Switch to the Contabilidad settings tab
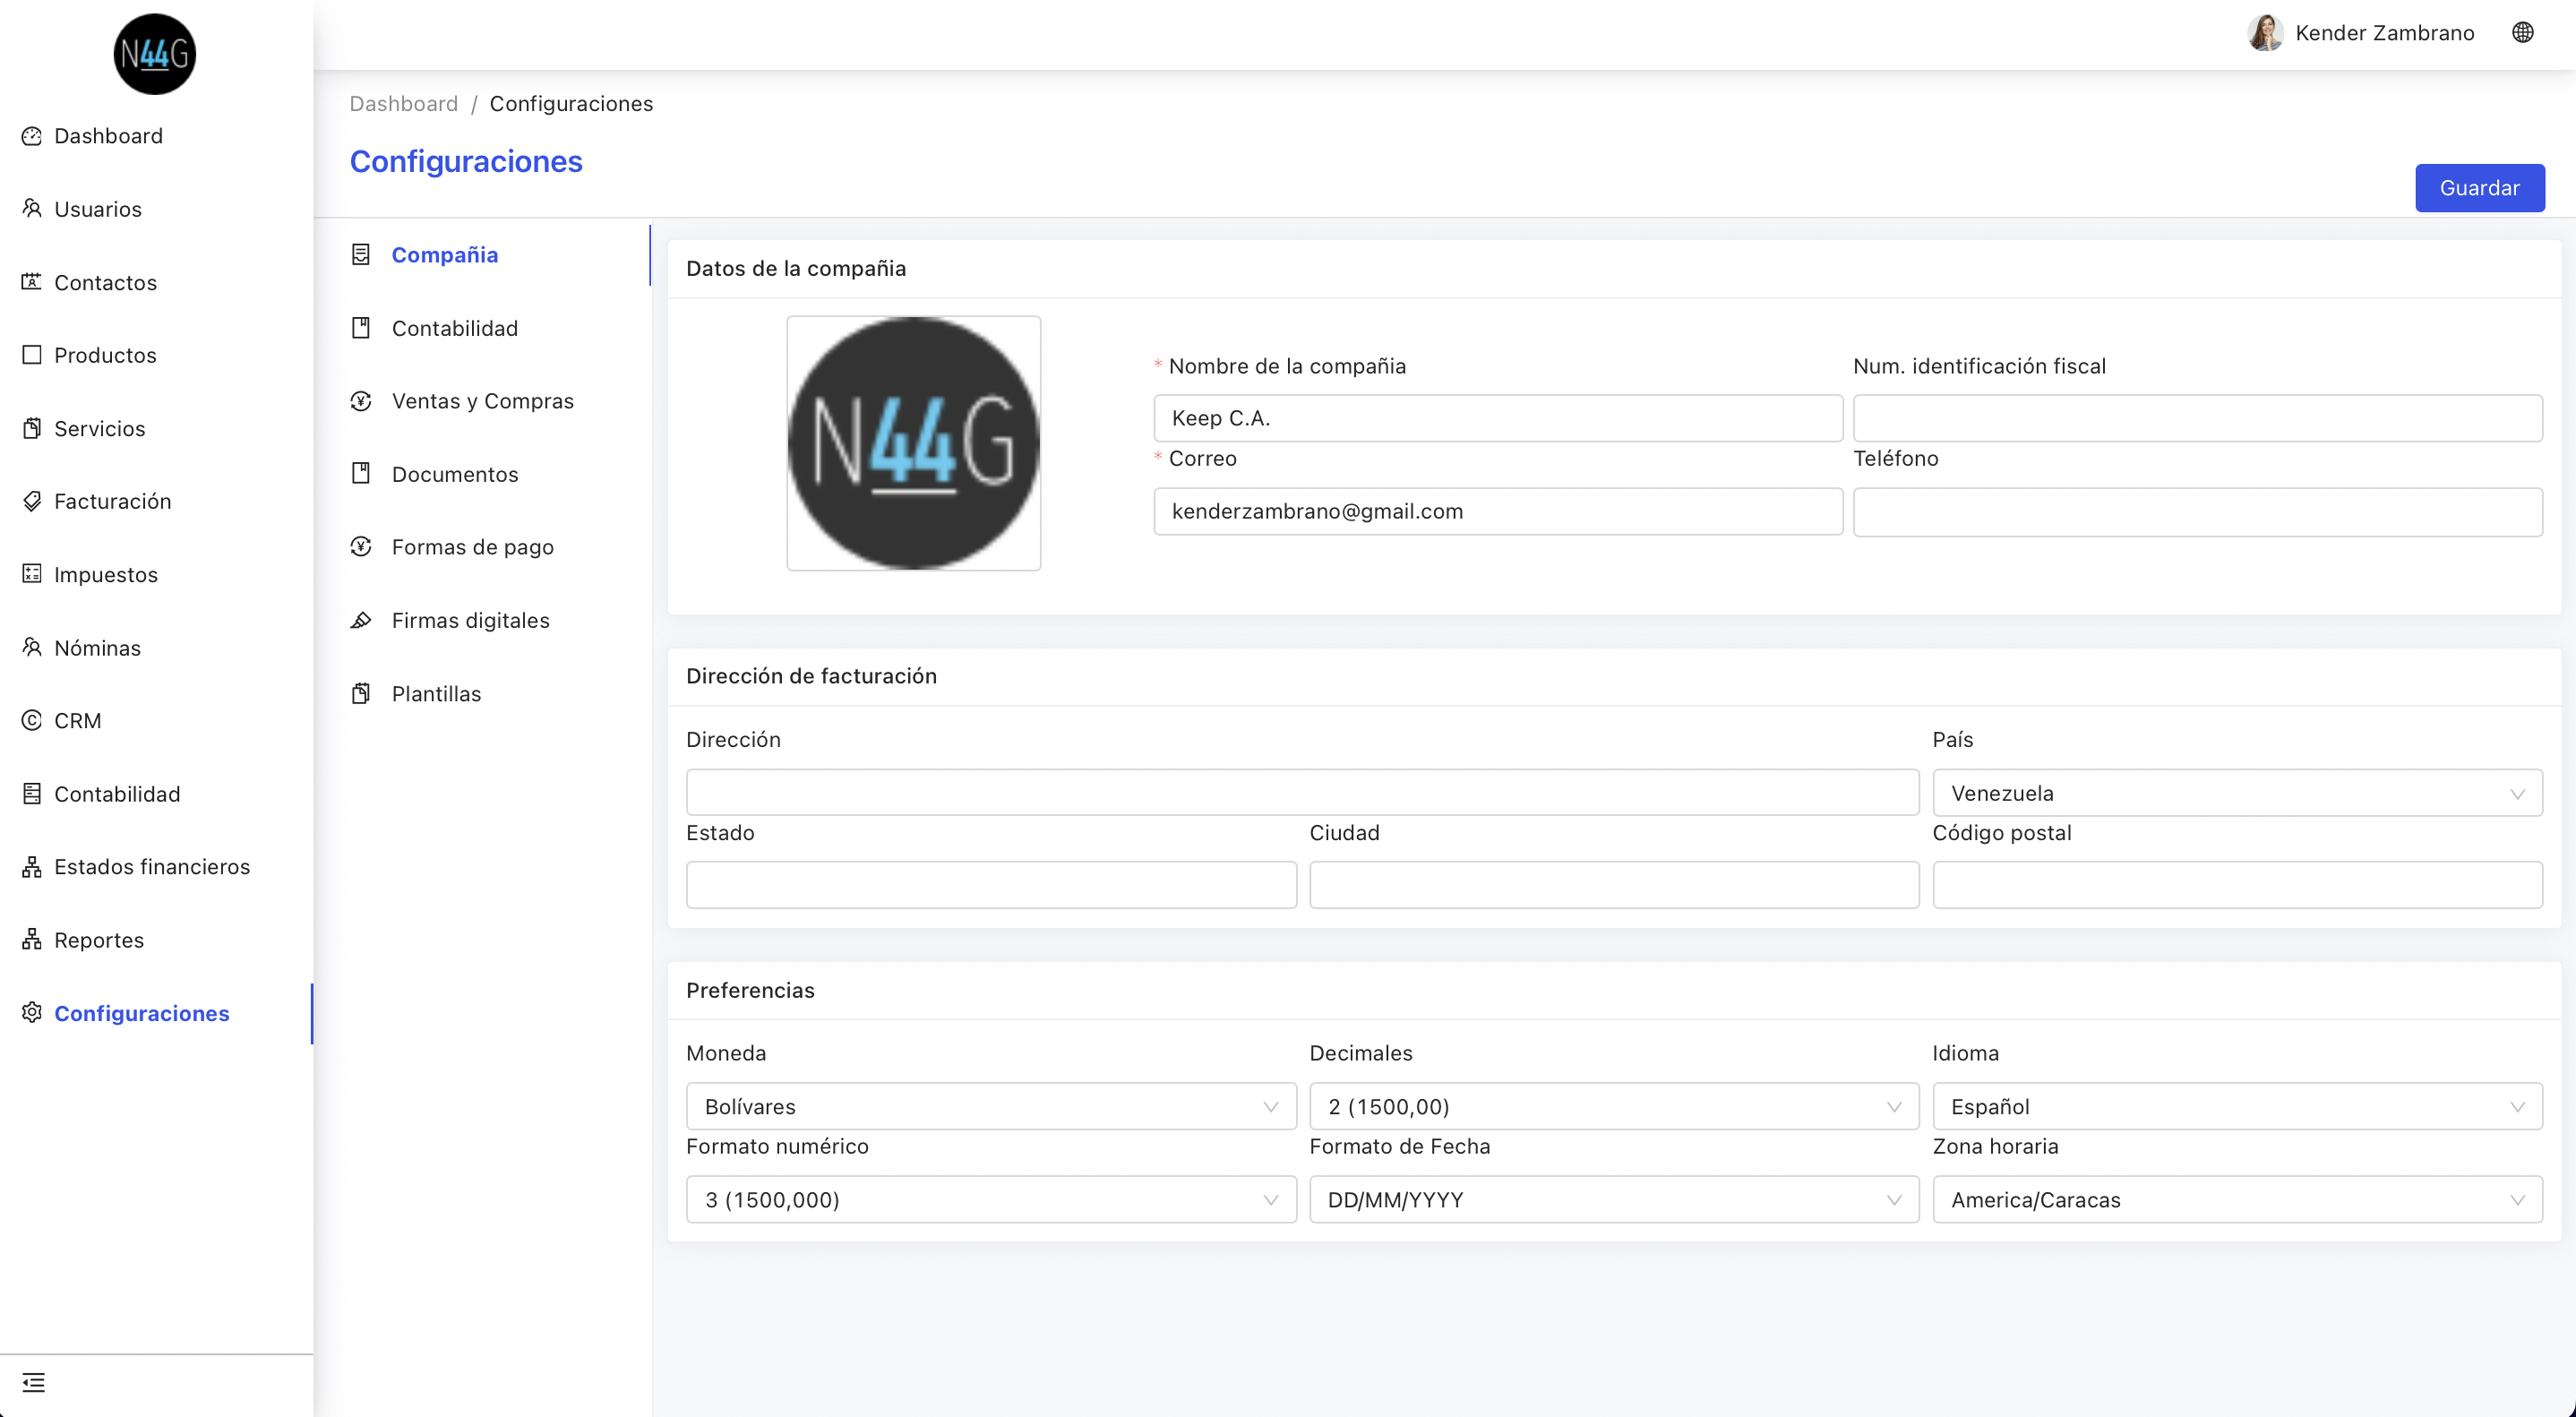The image size is (2576, 1417). (x=483, y=328)
